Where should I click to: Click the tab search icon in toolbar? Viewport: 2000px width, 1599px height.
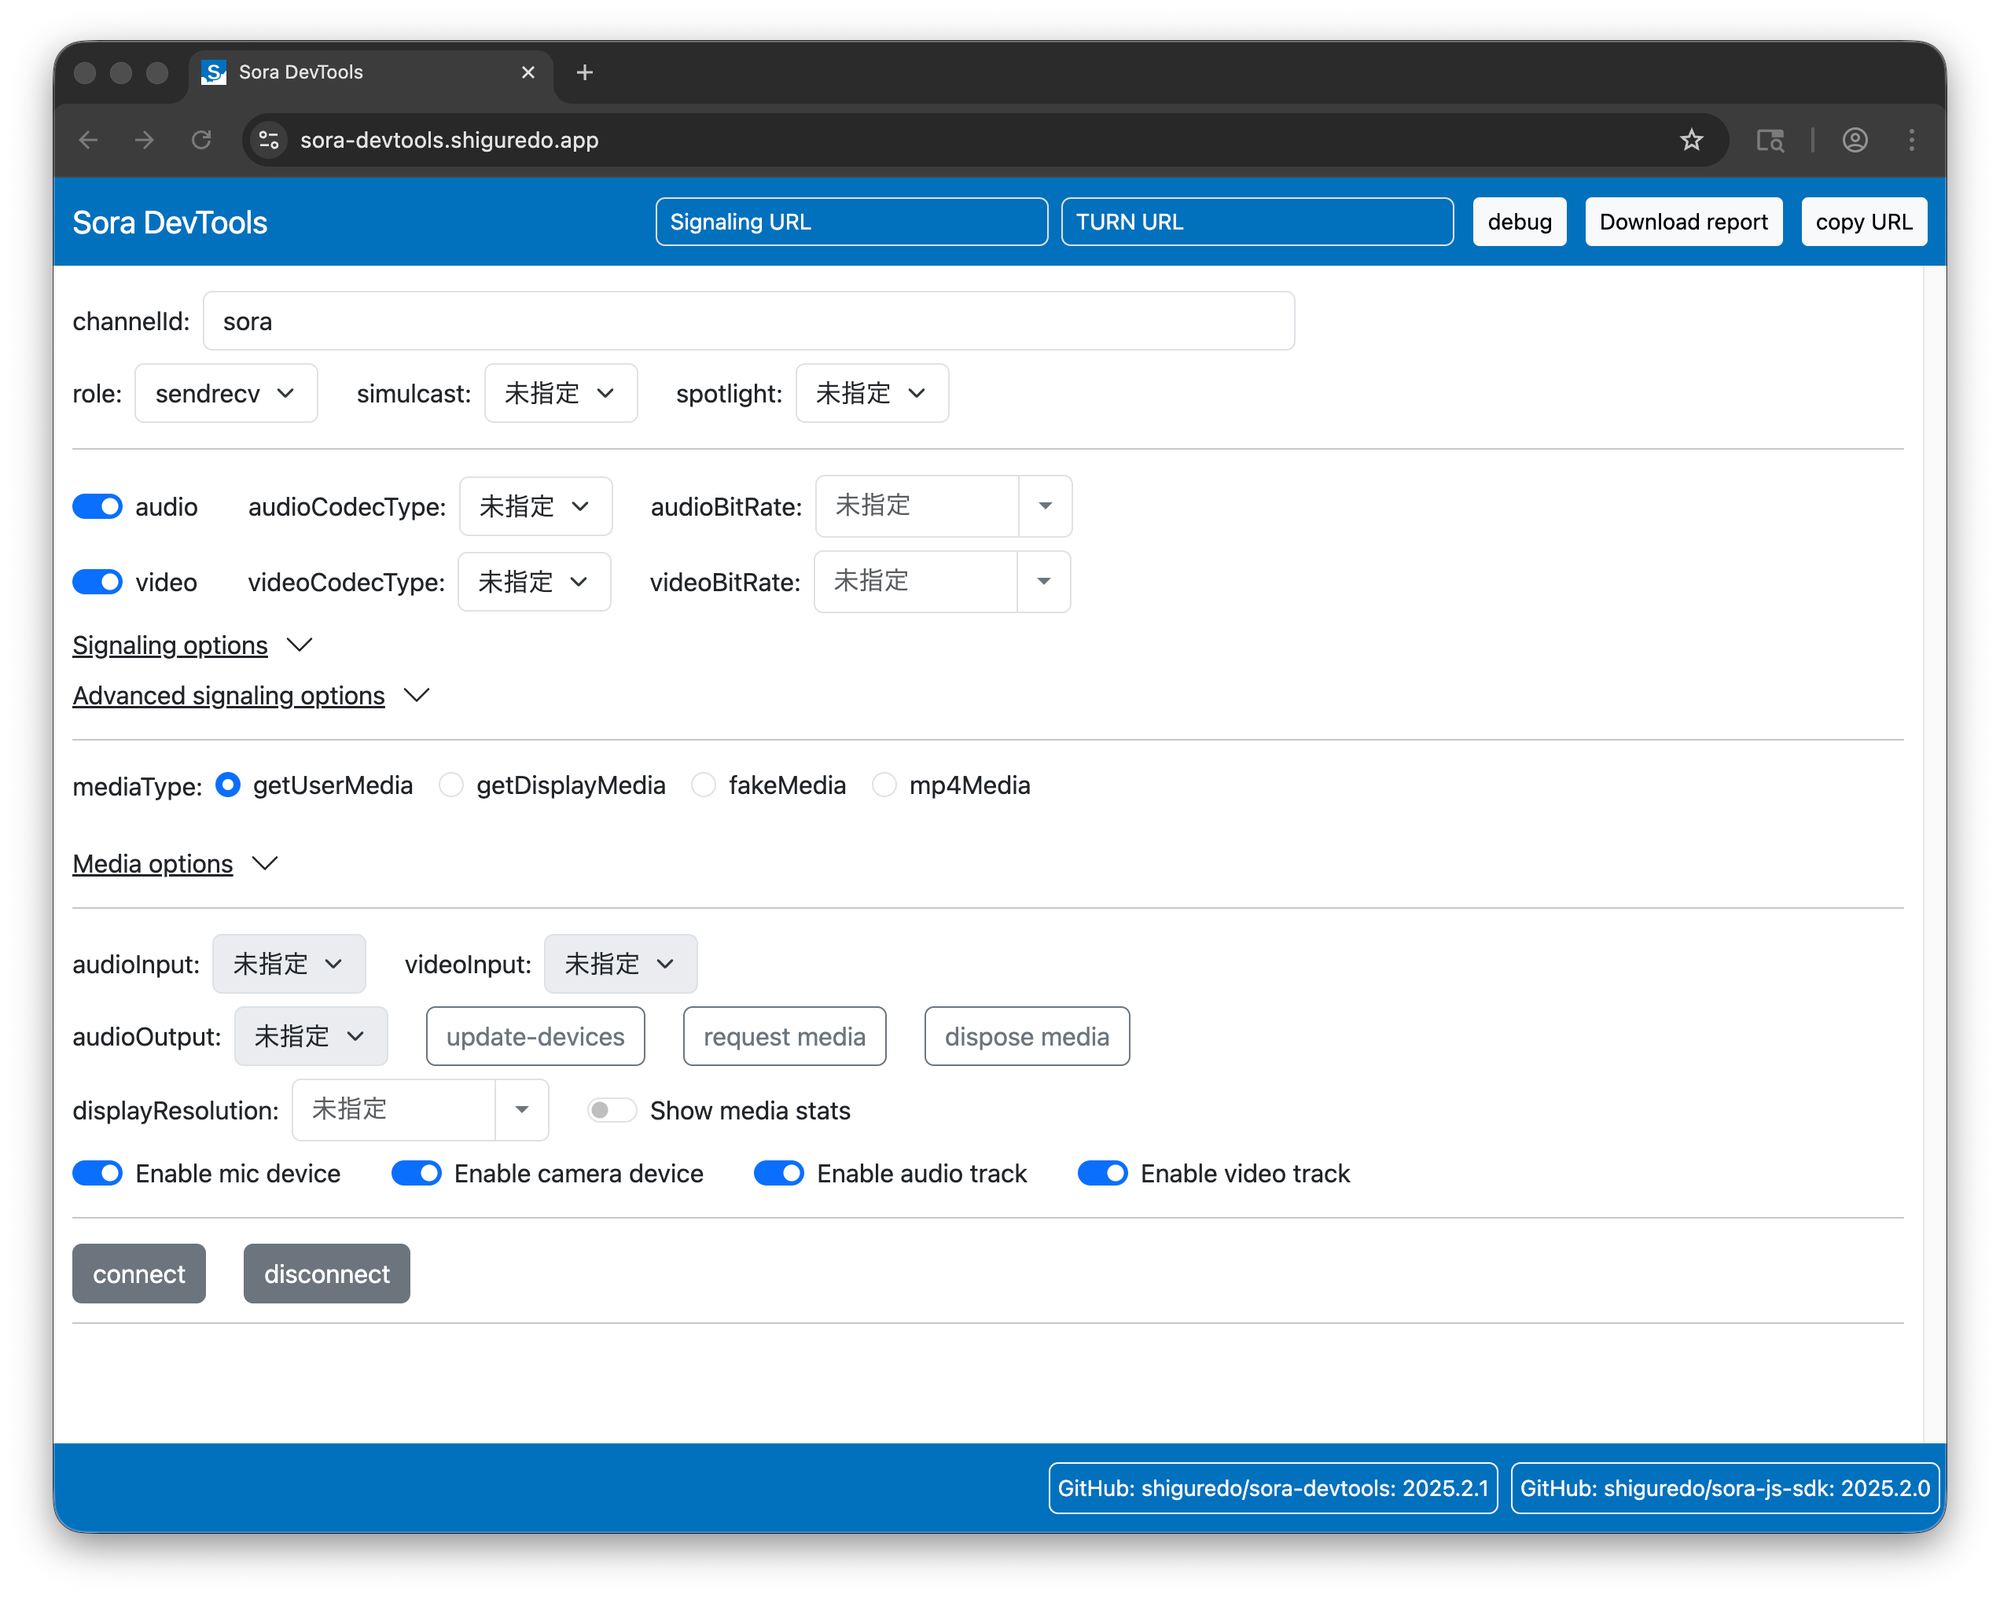(1770, 140)
